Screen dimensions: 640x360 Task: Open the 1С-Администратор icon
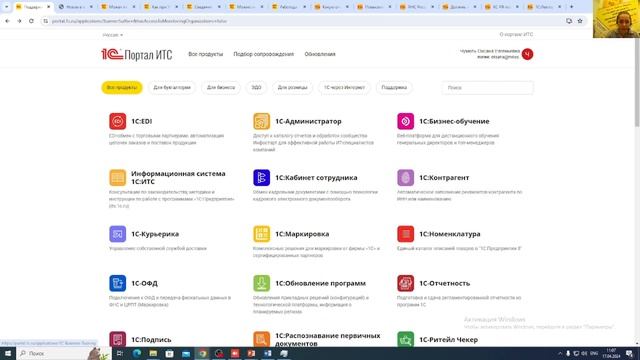pos(262,121)
